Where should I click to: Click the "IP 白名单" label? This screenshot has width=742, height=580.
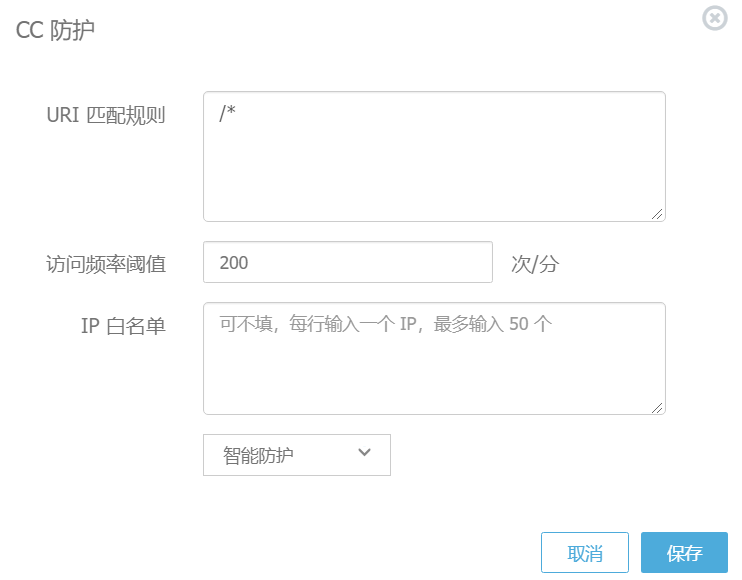pos(123,326)
